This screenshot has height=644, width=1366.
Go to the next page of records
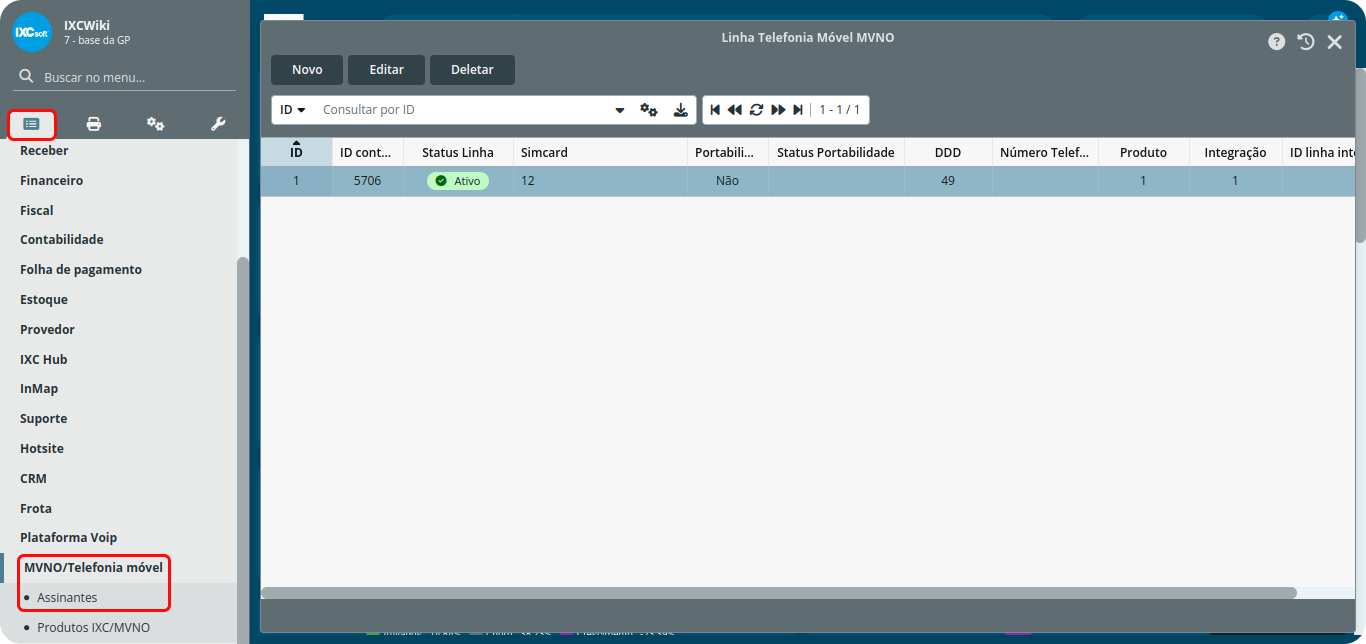pyautogui.click(x=778, y=110)
